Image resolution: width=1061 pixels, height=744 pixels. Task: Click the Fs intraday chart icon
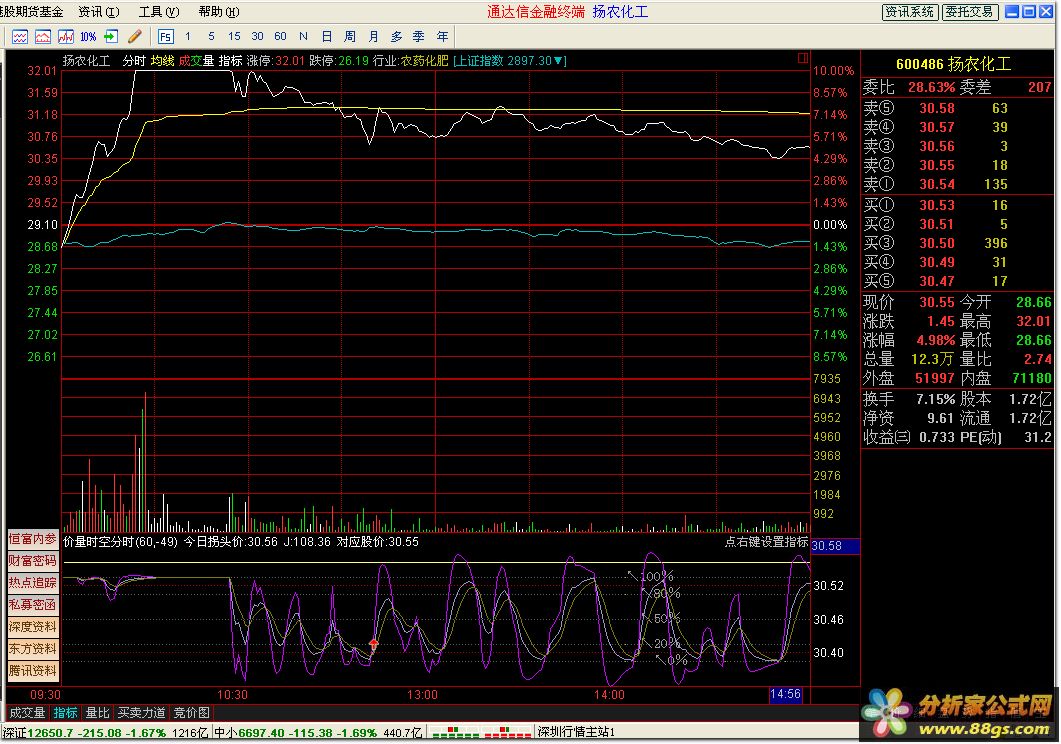click(165, 37)
